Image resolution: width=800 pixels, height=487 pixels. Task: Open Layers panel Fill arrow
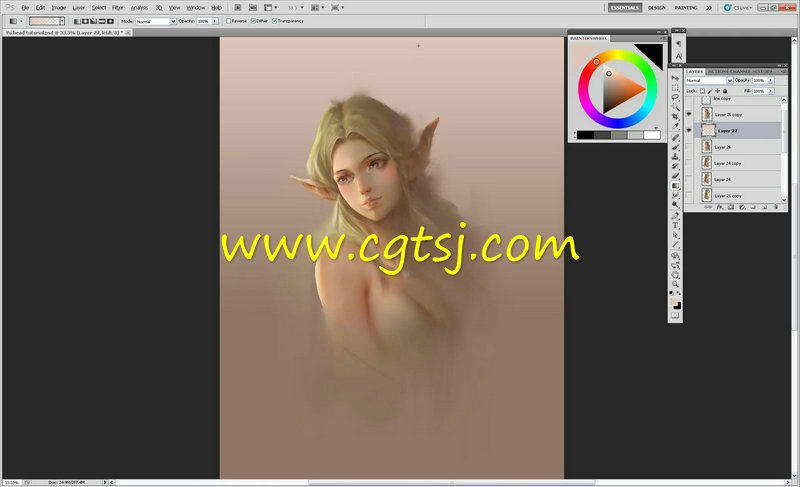tap(770, 91)
